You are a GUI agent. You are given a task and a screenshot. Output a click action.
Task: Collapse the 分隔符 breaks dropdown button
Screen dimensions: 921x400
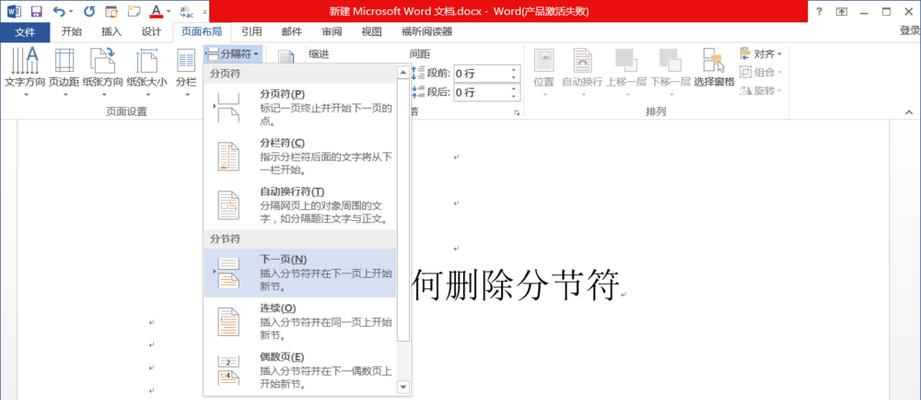click(234, 55)
